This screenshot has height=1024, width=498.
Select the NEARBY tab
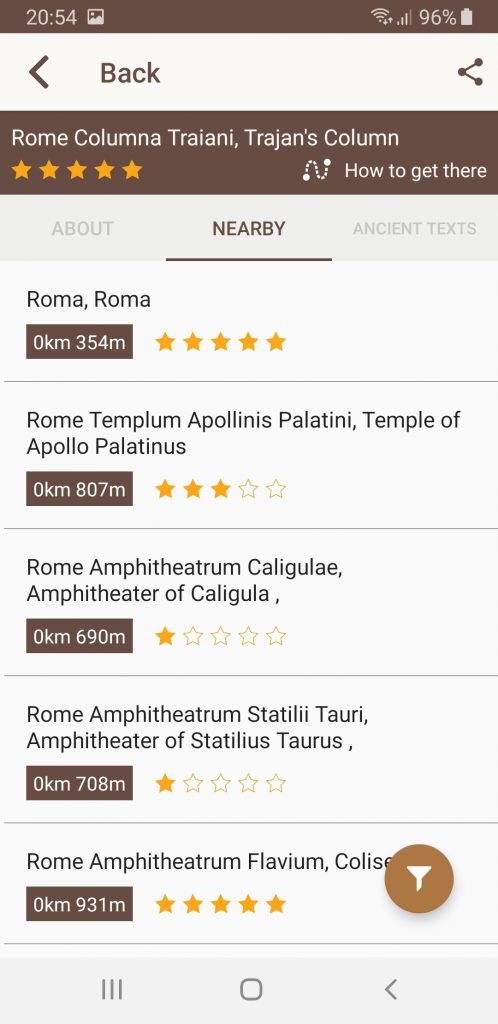(249, 229)
